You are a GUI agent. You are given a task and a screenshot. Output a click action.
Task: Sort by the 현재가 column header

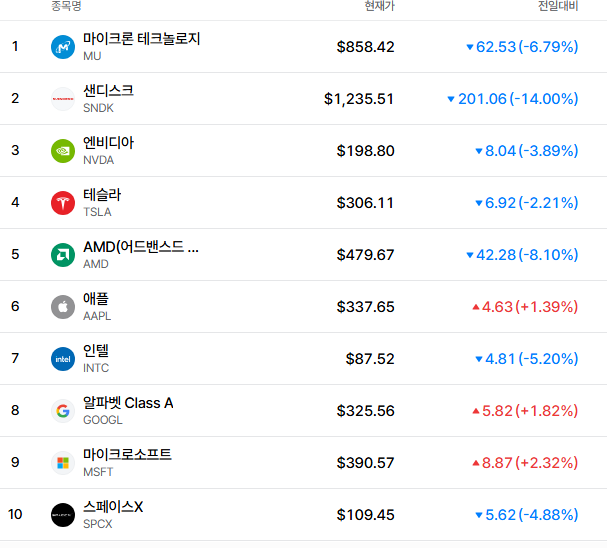click(x=379, y=6)
